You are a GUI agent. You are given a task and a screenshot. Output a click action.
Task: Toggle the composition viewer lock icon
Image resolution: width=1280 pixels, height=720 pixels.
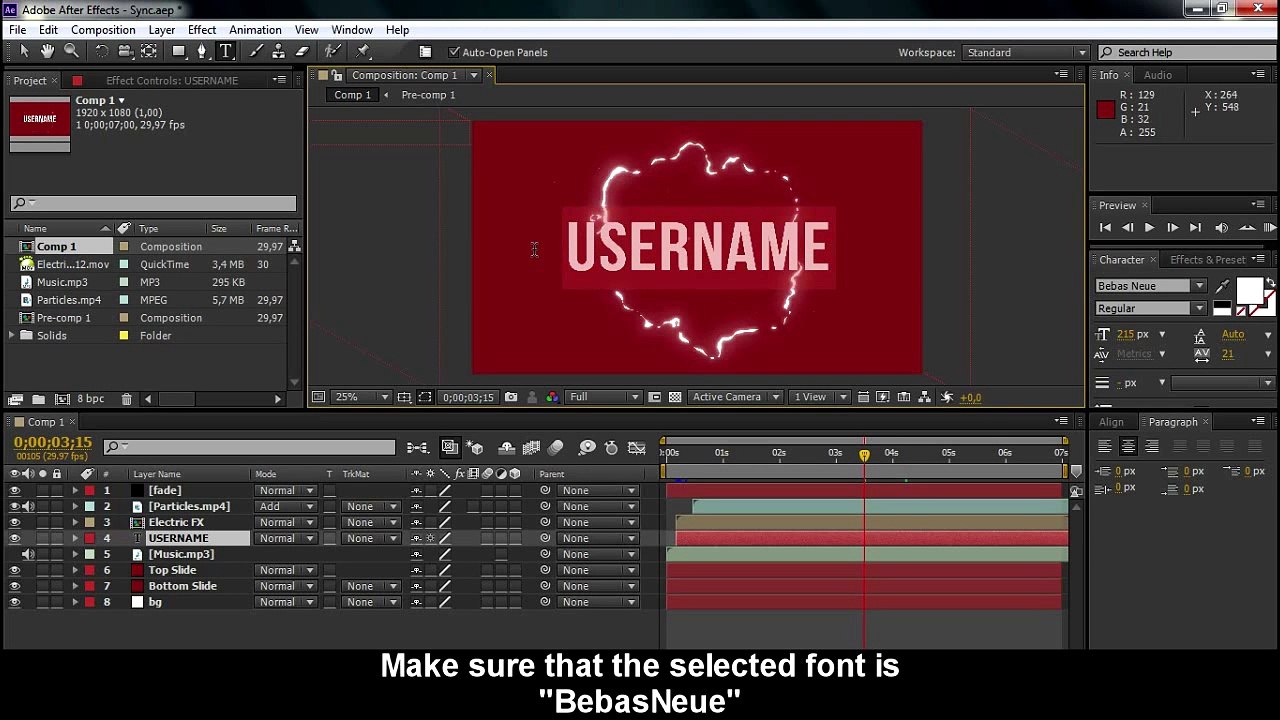[337, 75]
